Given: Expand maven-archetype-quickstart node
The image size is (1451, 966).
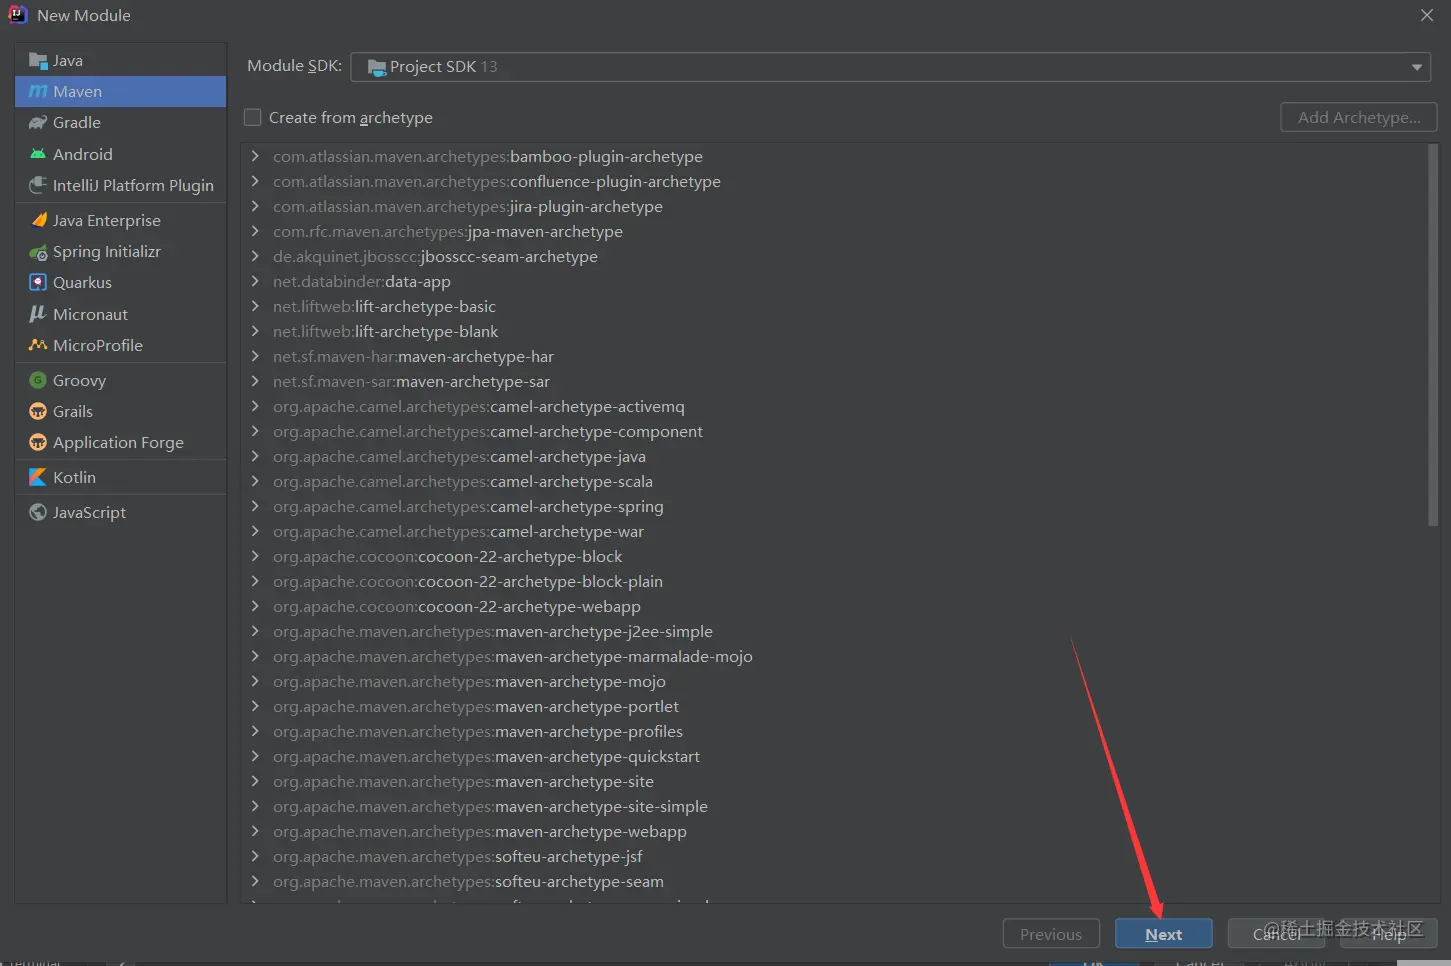Looking at the screenshot, I should [x=256, y=756].
